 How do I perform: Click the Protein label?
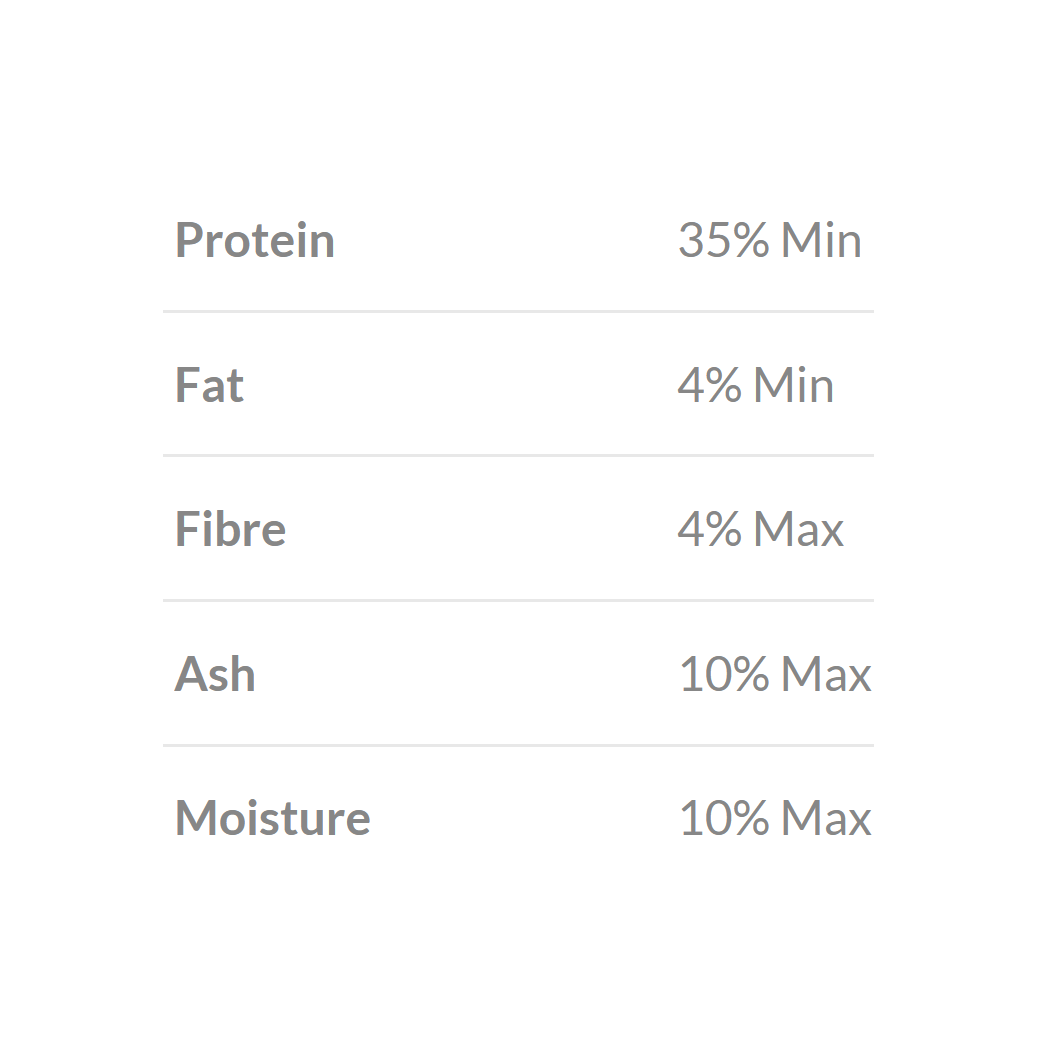(254, 241)
